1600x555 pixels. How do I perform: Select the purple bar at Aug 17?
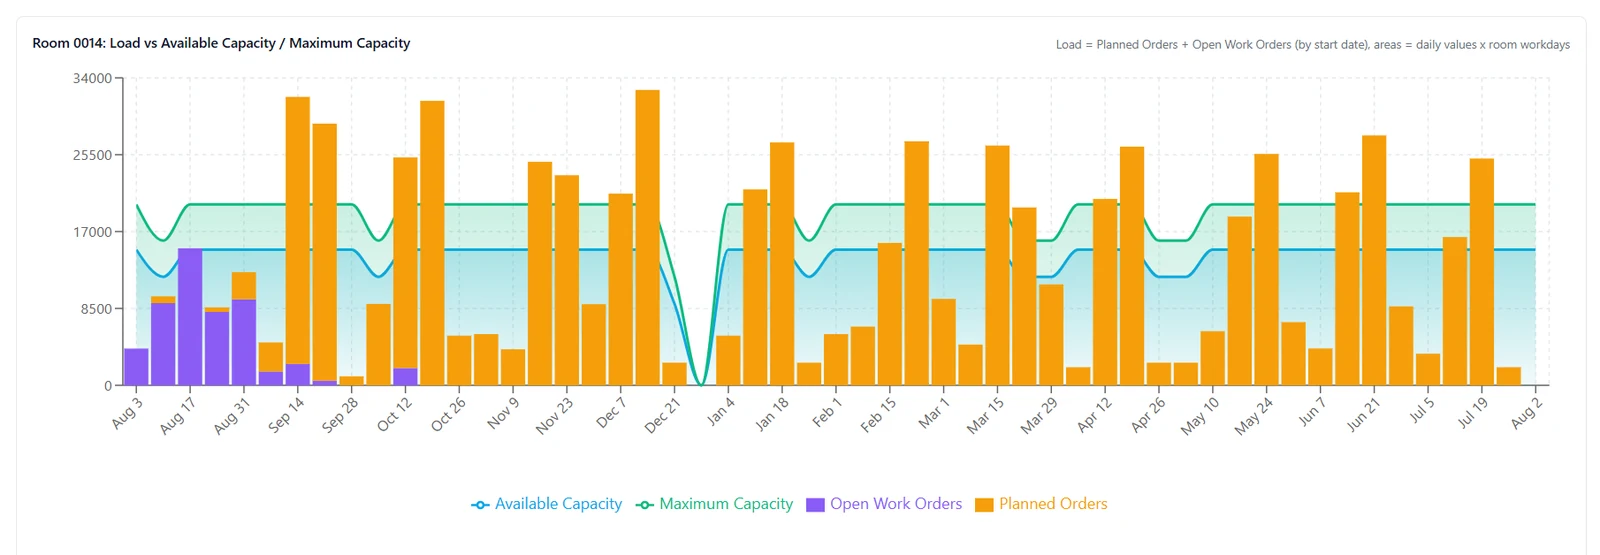[x=190, y=317]
